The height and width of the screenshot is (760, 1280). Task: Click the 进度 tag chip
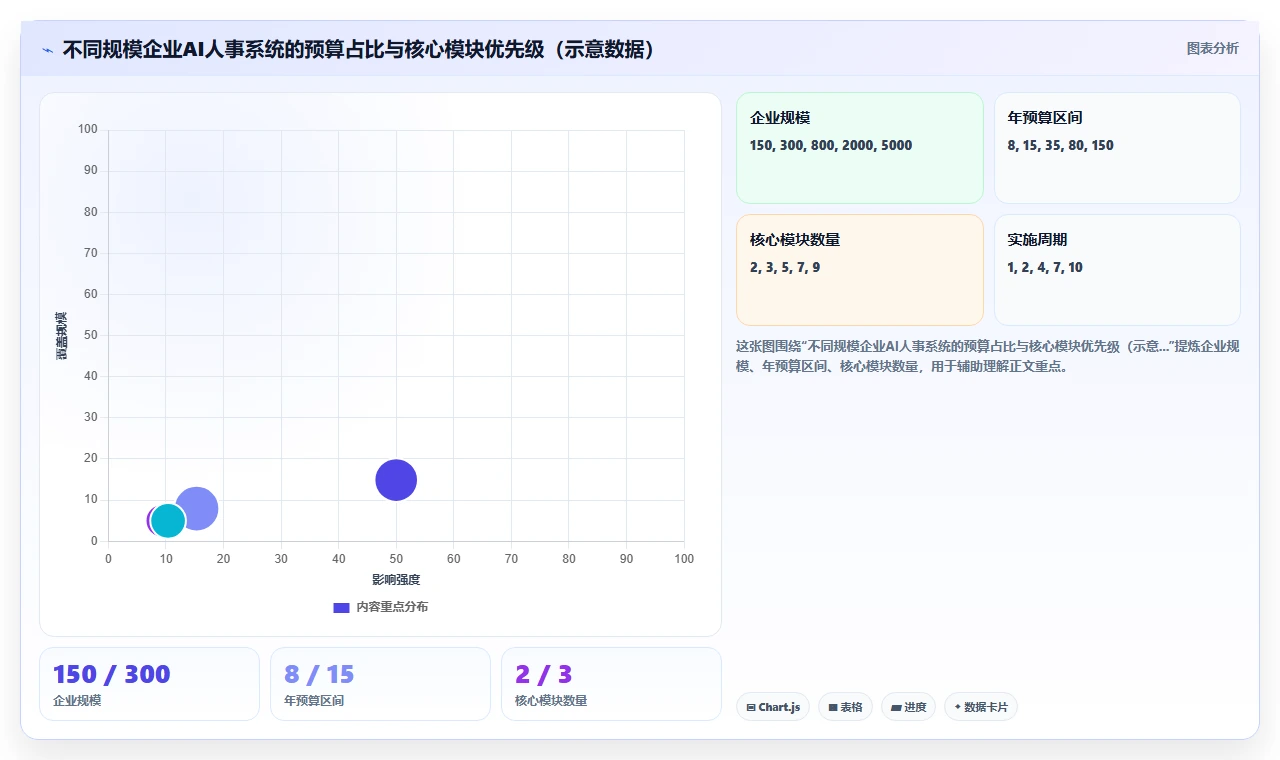coord(908,707)
